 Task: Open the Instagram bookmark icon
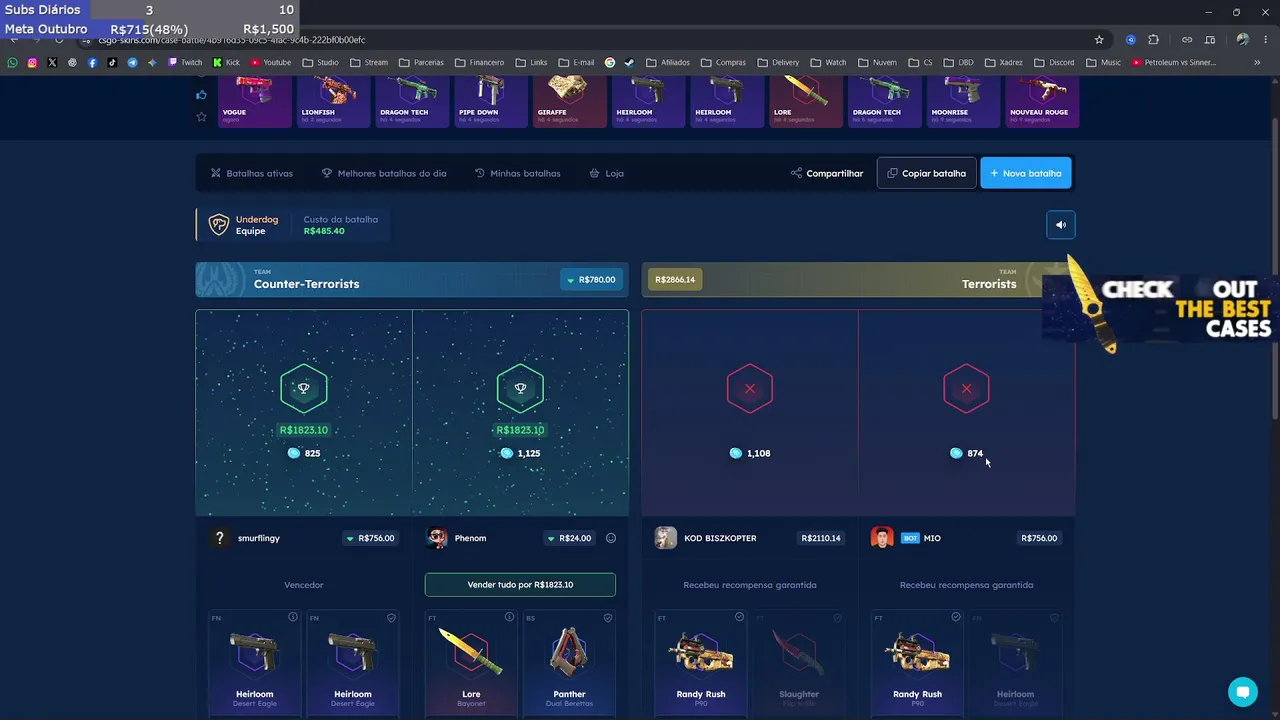tap(32, 63)
